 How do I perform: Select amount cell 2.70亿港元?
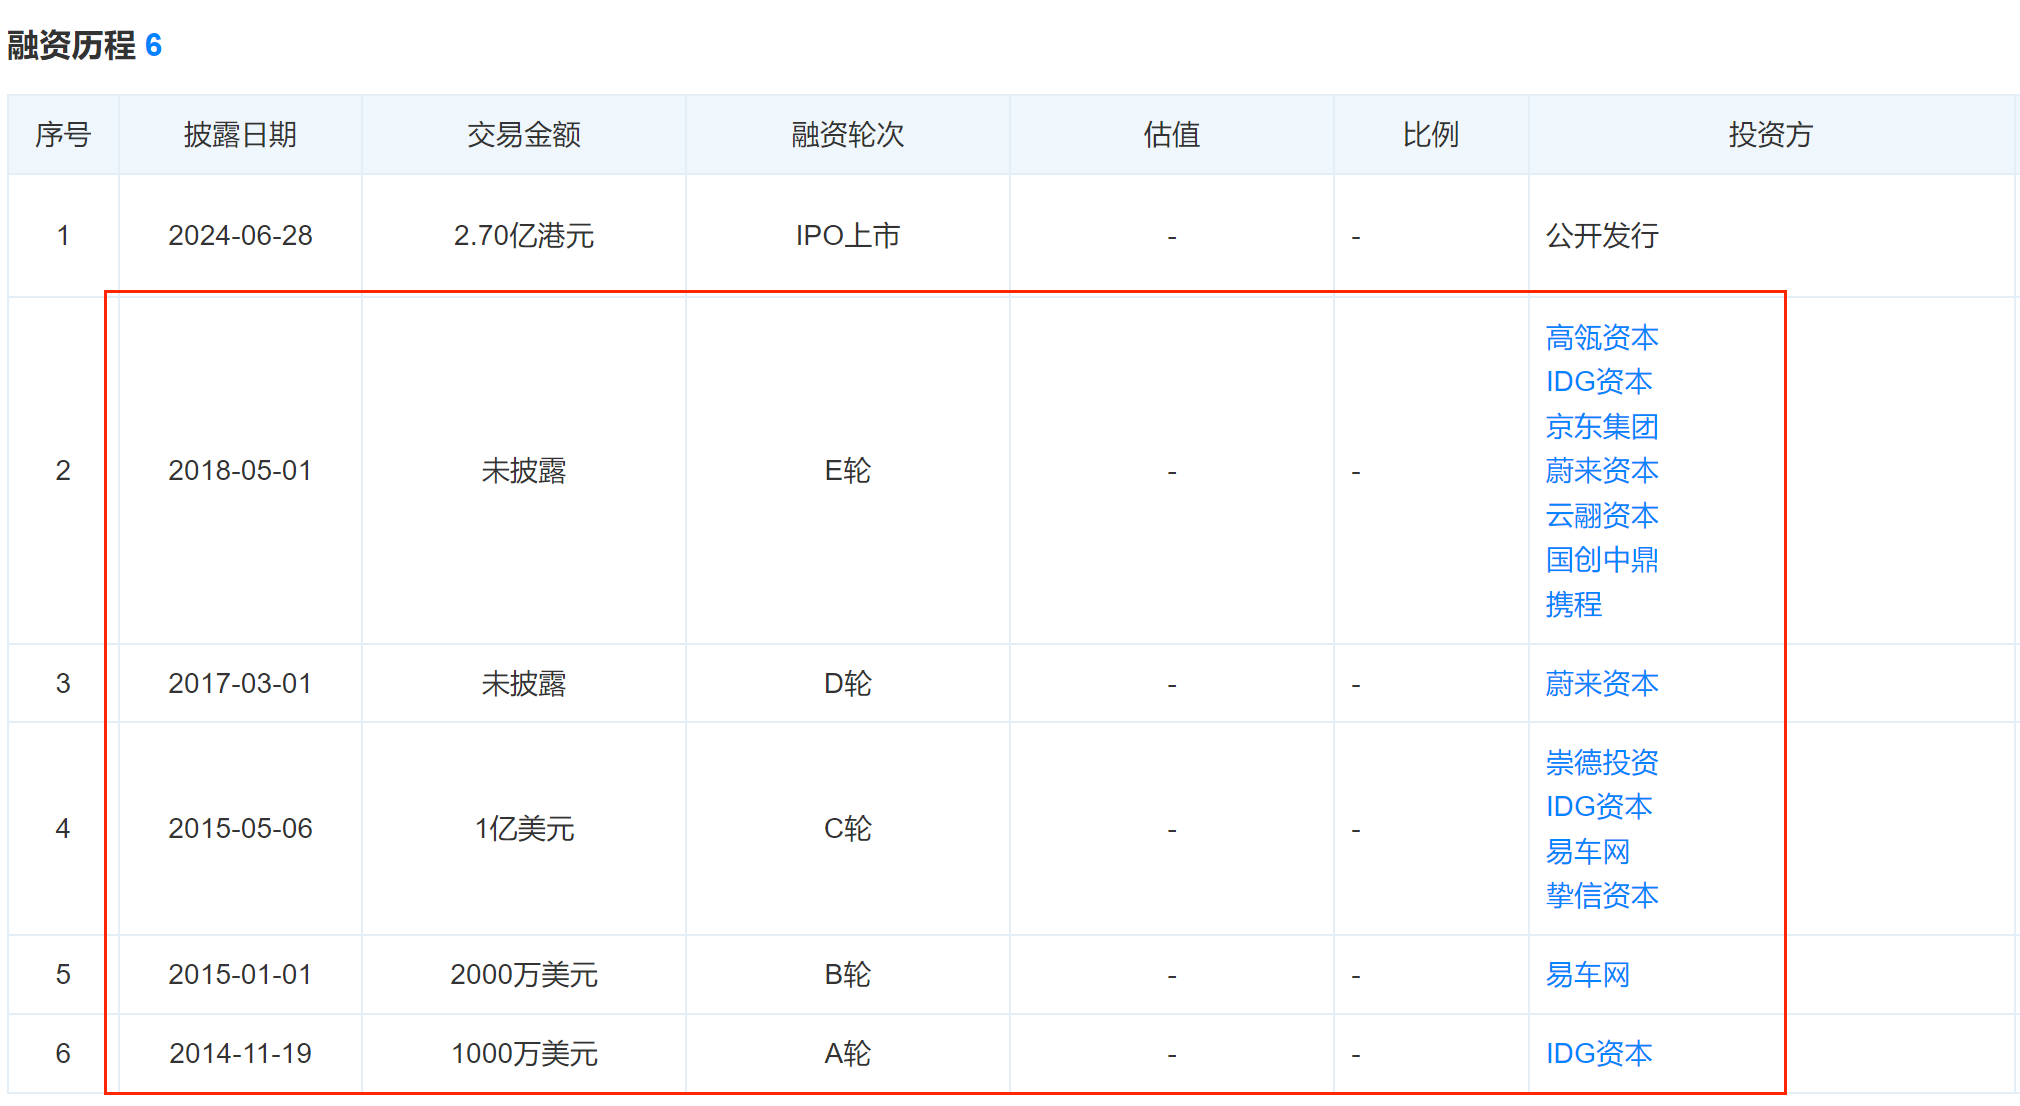point(524,236)
